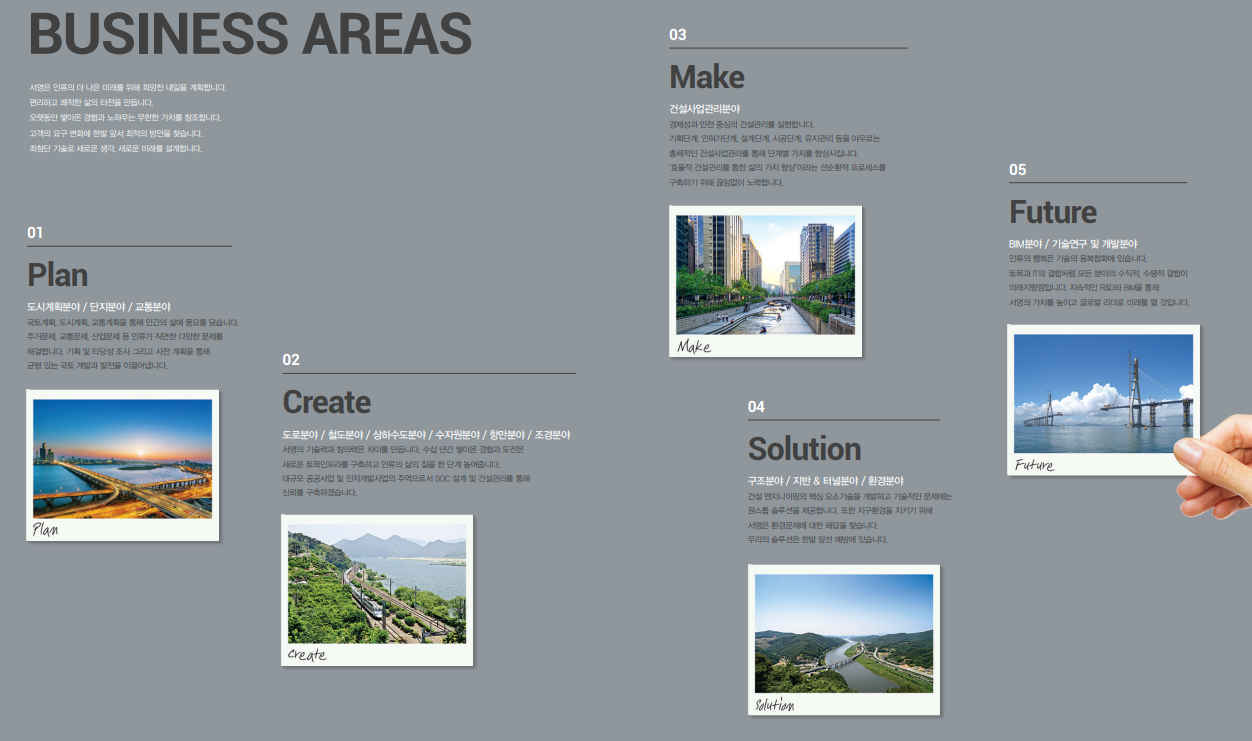Select the section number 02
1252x741 pixels.
(x=291, y=360)
